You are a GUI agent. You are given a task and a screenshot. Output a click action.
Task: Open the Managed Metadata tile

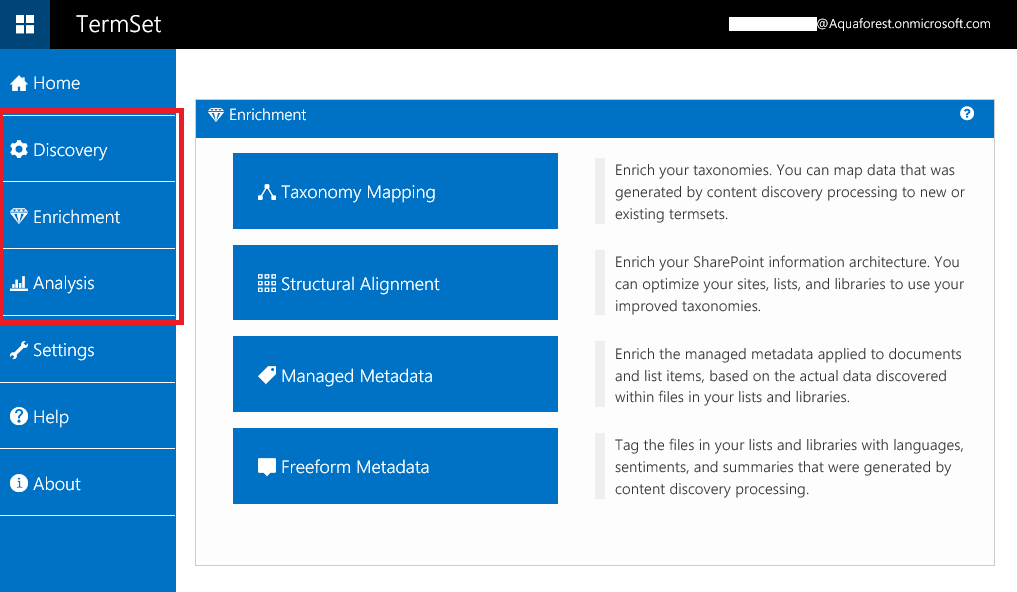click(x=395, y=375)
